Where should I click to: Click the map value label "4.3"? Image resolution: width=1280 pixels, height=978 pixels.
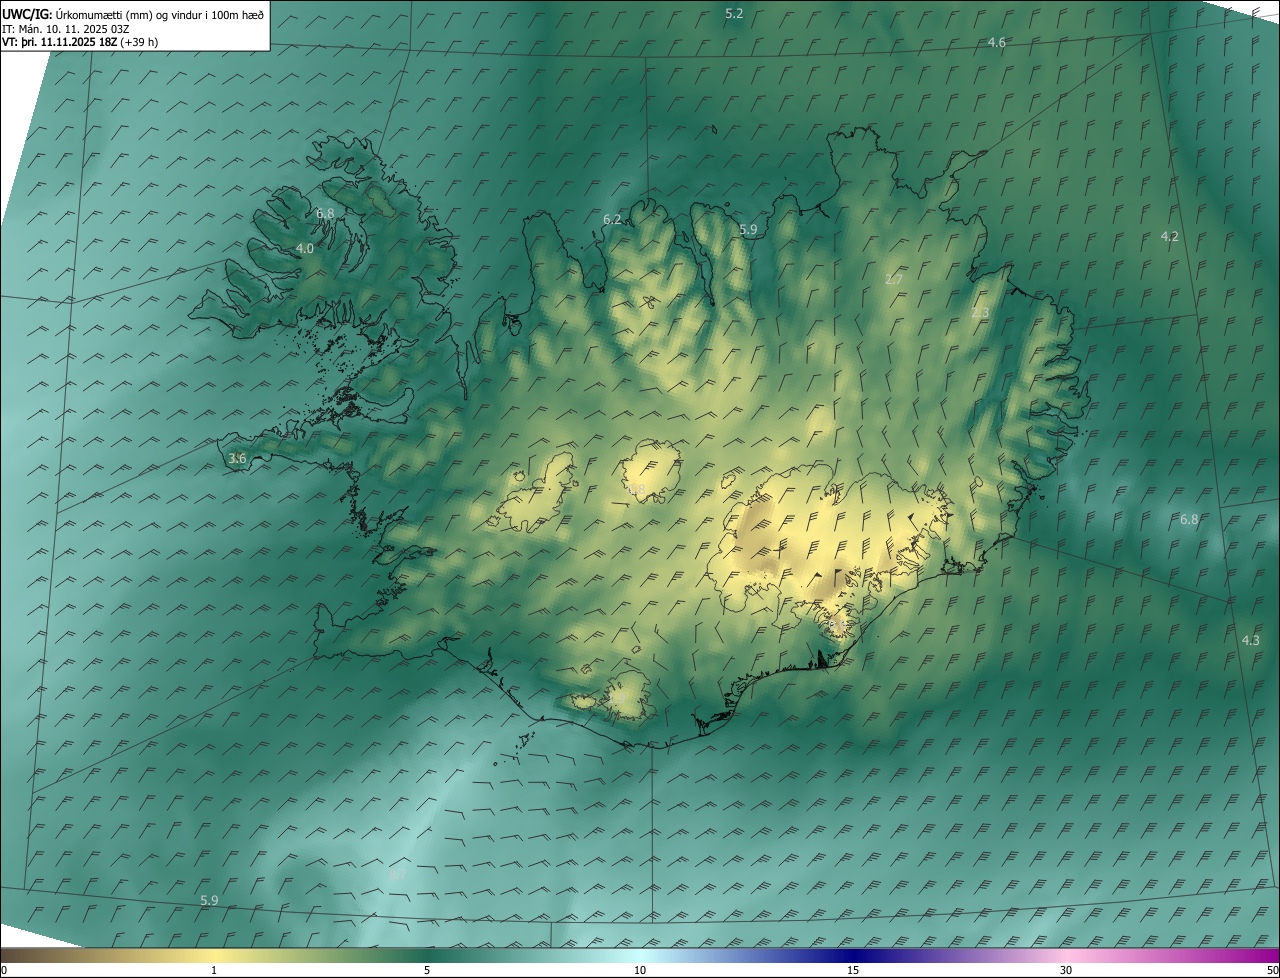click(1251, 640)
